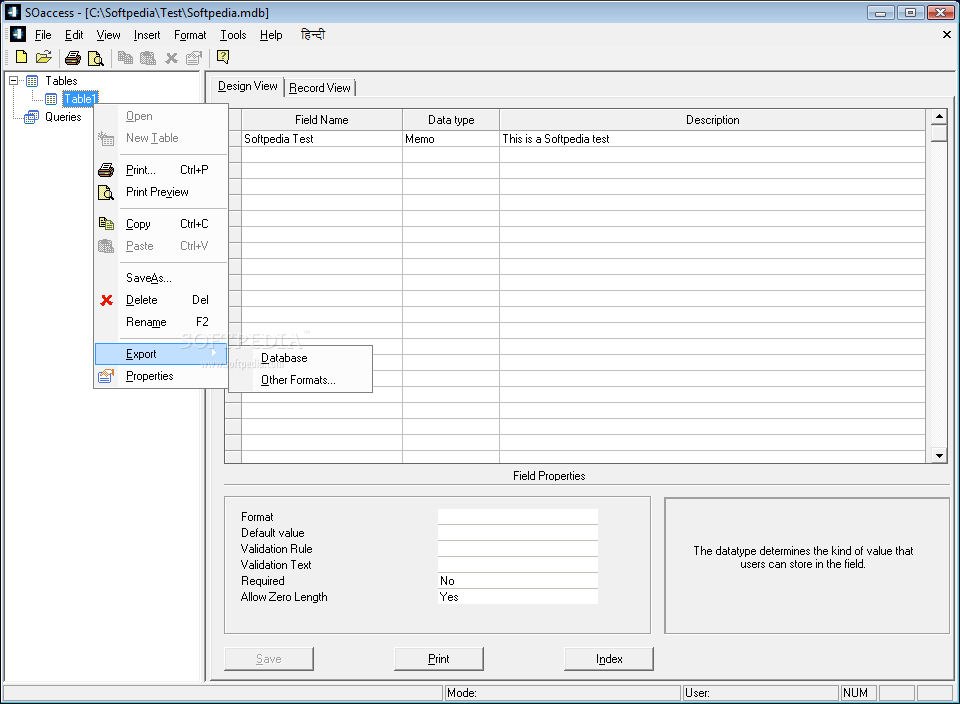Screen dimensions: 960x704
Task: Switch to the Design View tab
Action: click(247, 86)
